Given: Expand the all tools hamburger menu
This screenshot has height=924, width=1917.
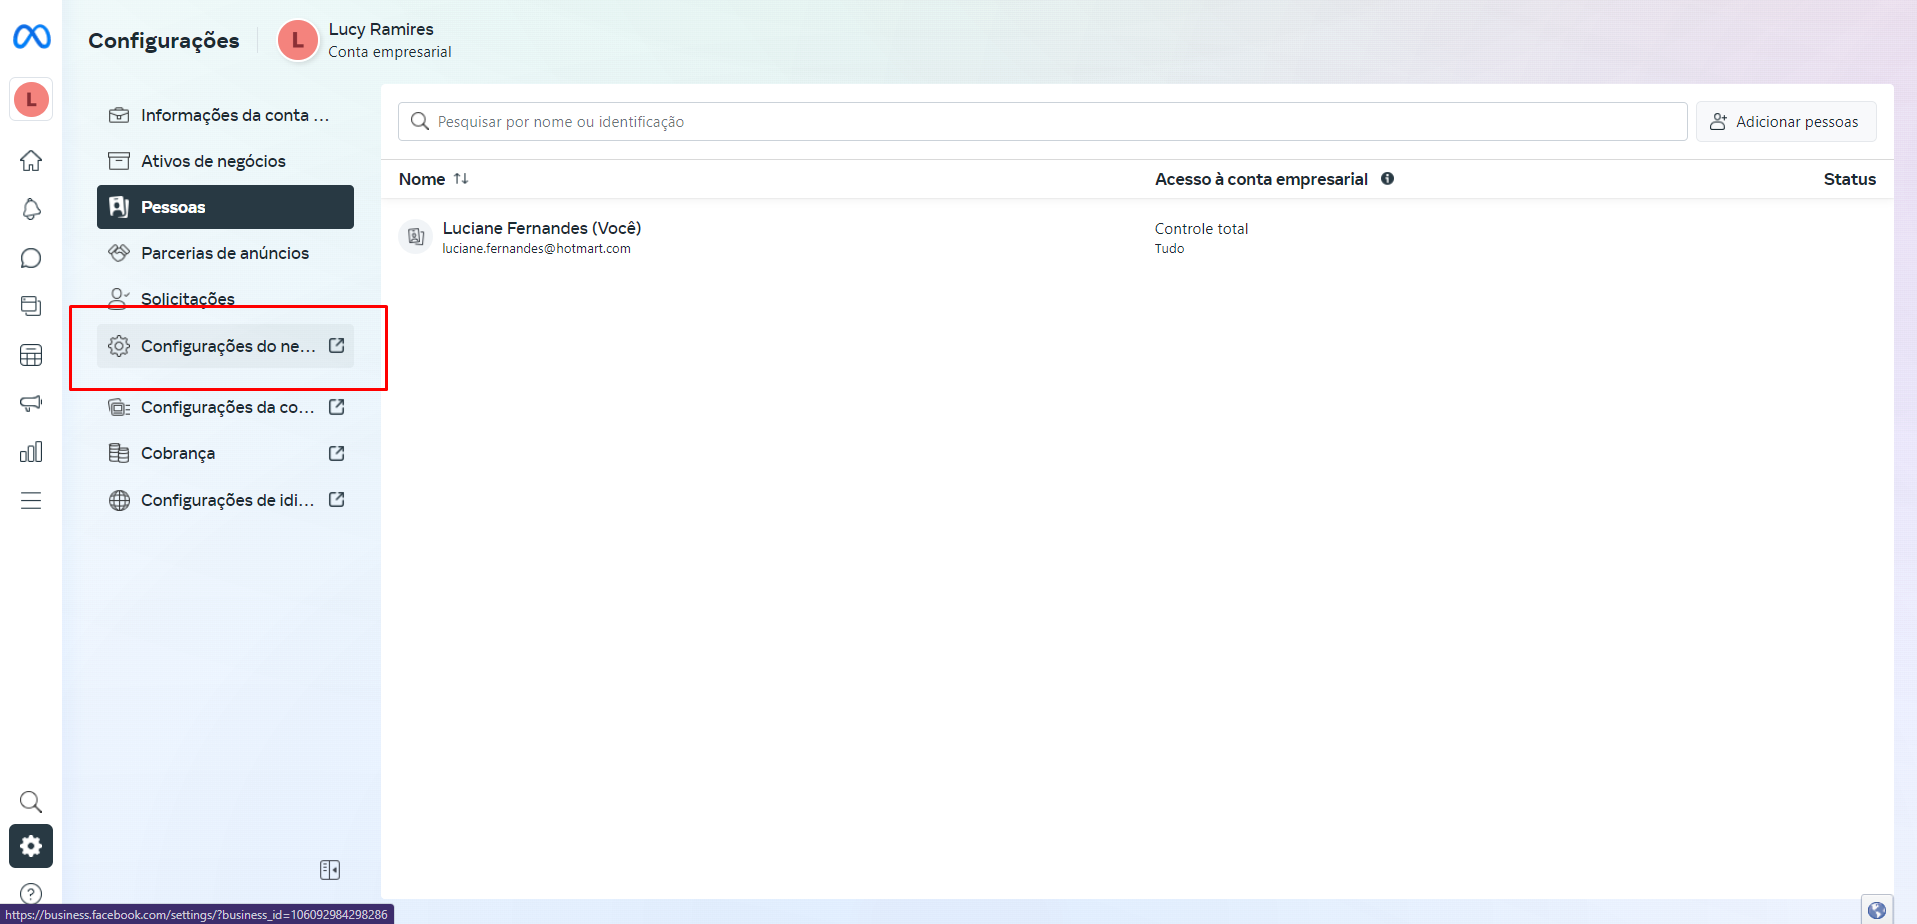Looking at the screenshot, I should 31,501.
